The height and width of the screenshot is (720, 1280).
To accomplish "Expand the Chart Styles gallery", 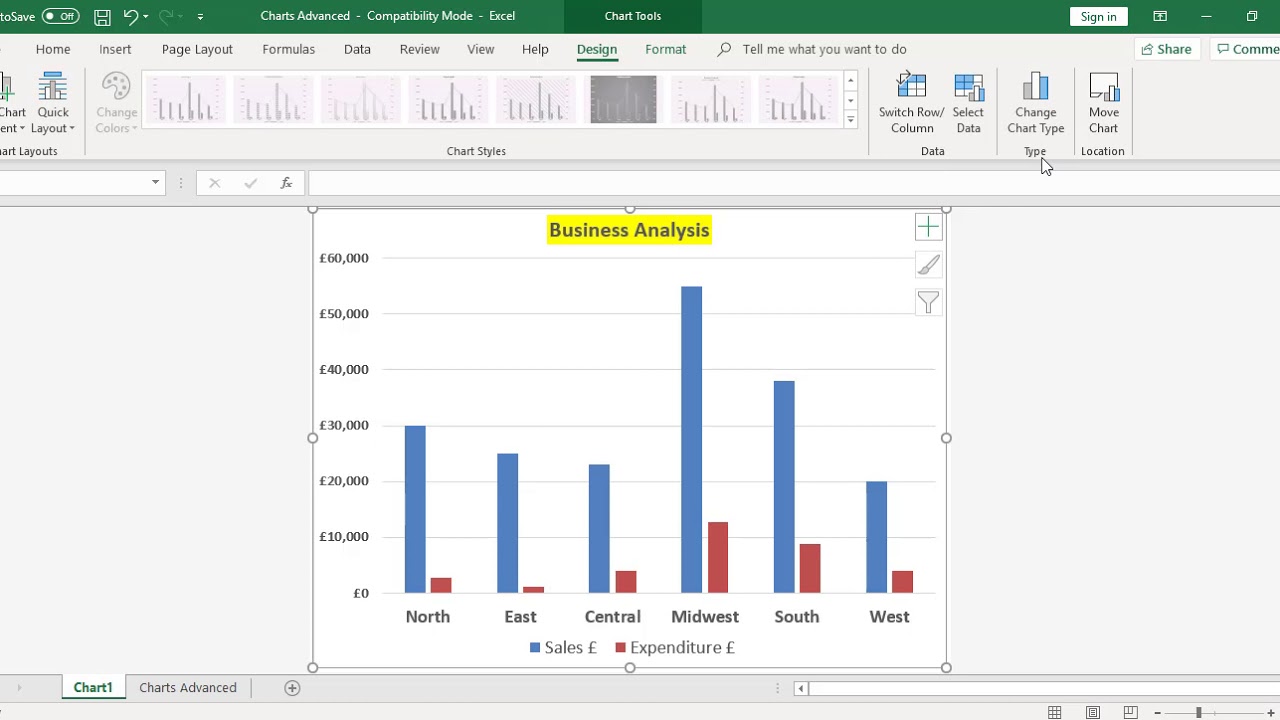I will click(x=850, y=120).
